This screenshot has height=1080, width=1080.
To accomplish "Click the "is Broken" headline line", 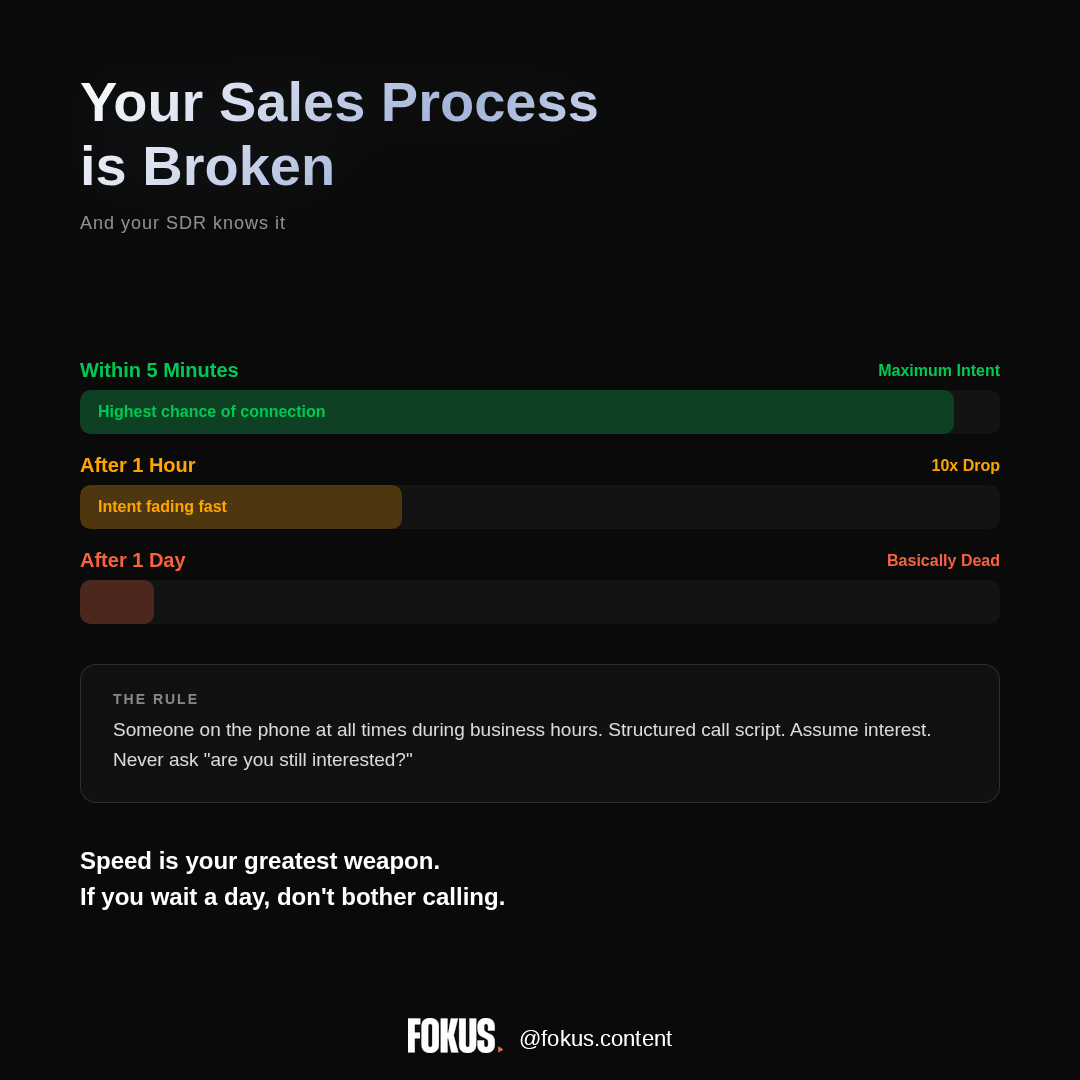I will point(207,166).
